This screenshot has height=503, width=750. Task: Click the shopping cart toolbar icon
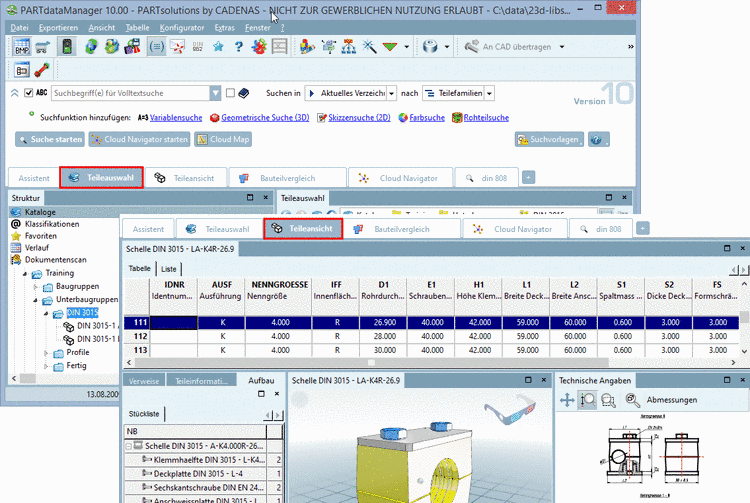point(43,47)
